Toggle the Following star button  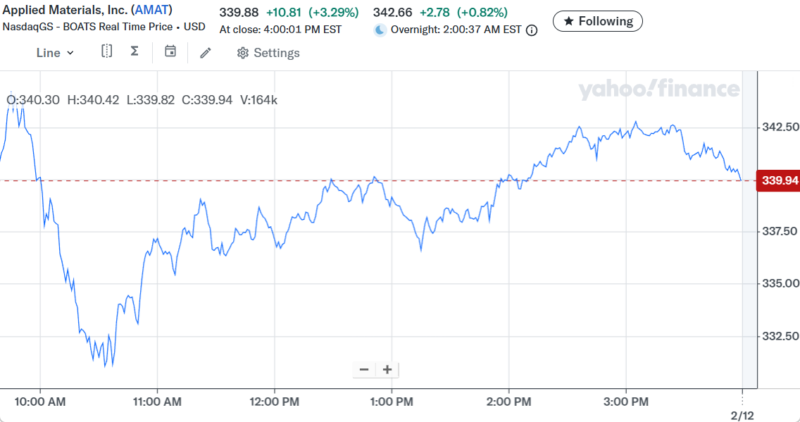point(598,21)
